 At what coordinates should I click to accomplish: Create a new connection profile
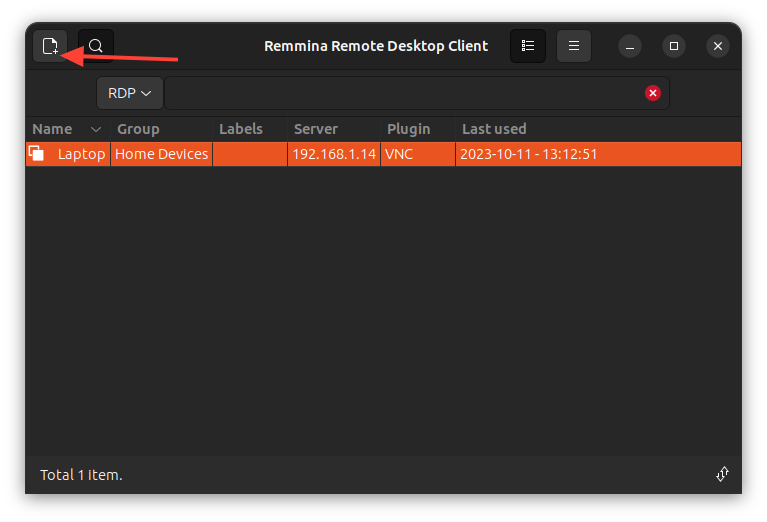(x=50, y=46)
